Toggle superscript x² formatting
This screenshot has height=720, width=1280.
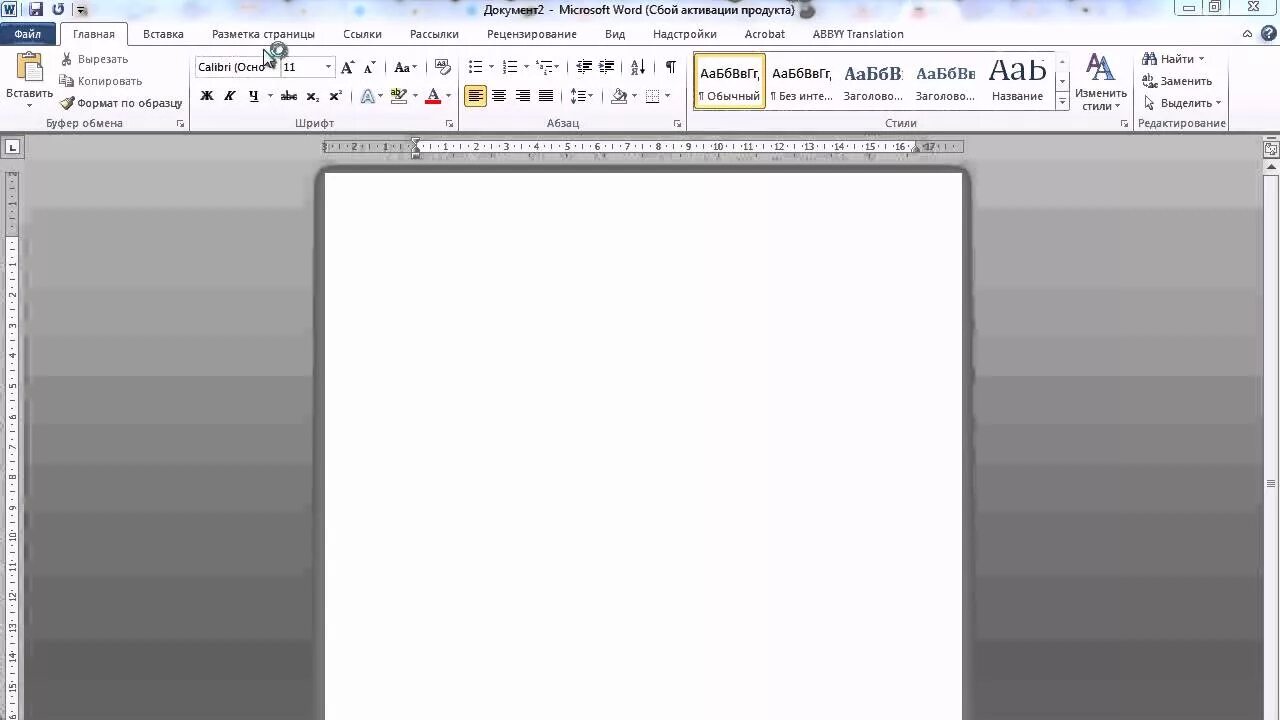(336, 96)
